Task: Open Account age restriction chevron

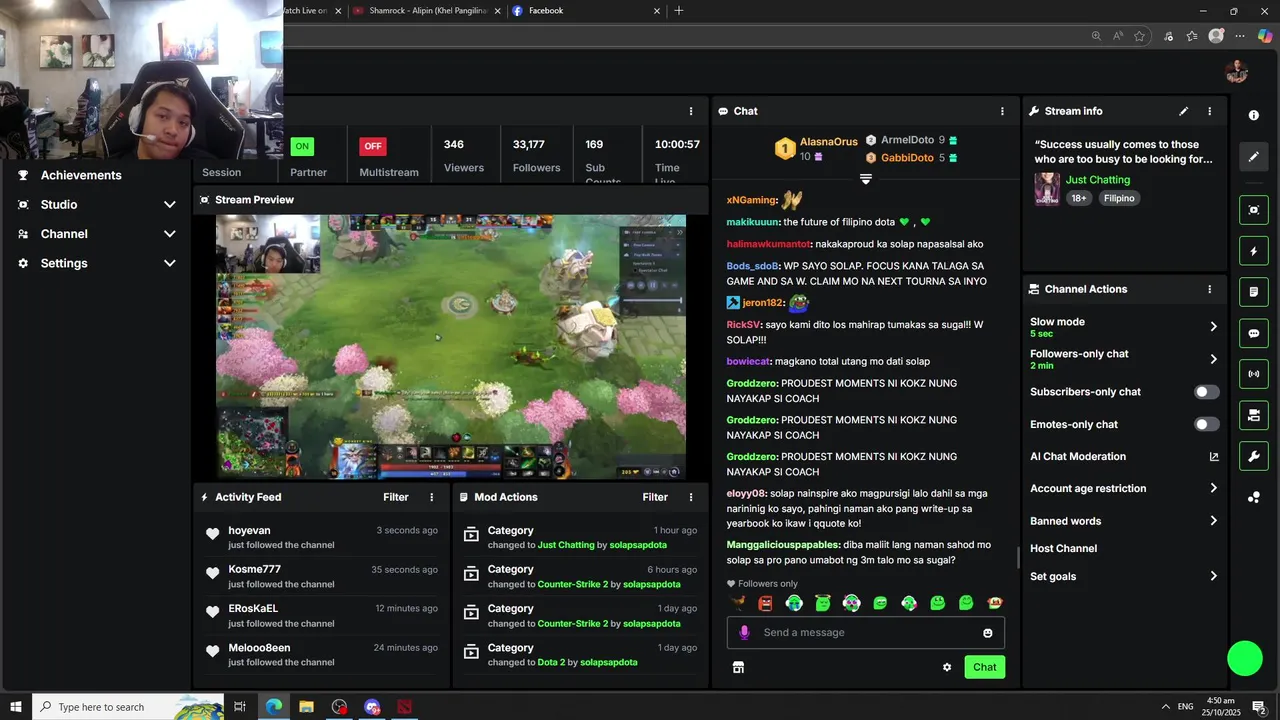Action: pyautogui.click(x=1213, y=488)
